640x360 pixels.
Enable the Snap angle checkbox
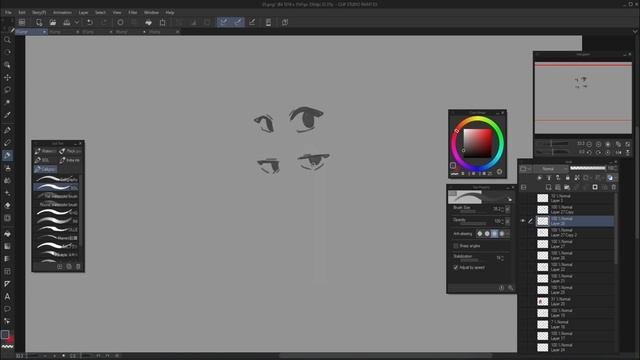point(456,246)
